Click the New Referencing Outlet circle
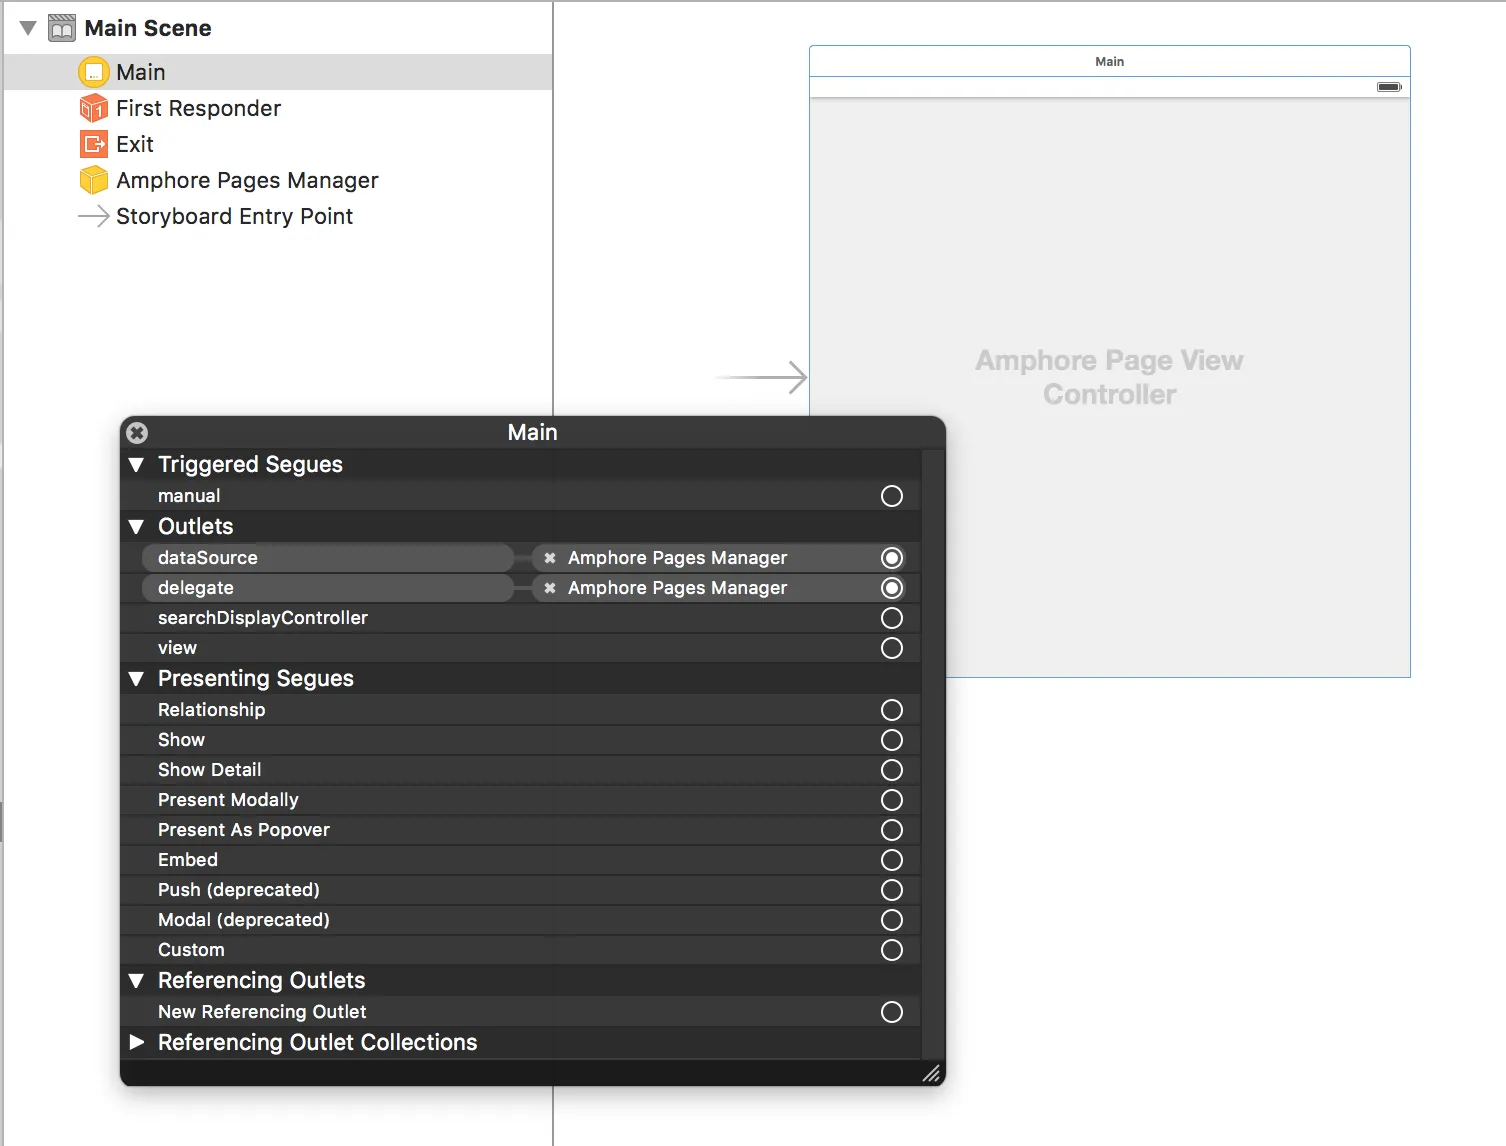The width and height of the screenshot is (1506, 1146). [x=892, y=1012]
